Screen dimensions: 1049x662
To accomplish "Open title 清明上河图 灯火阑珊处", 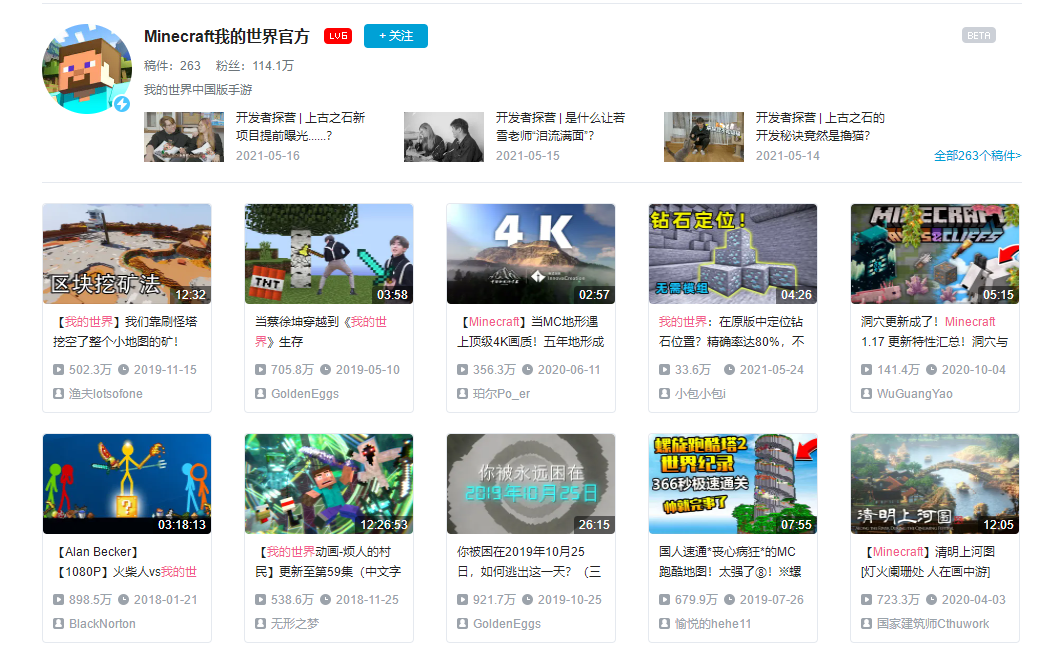I will click(929, 562).
